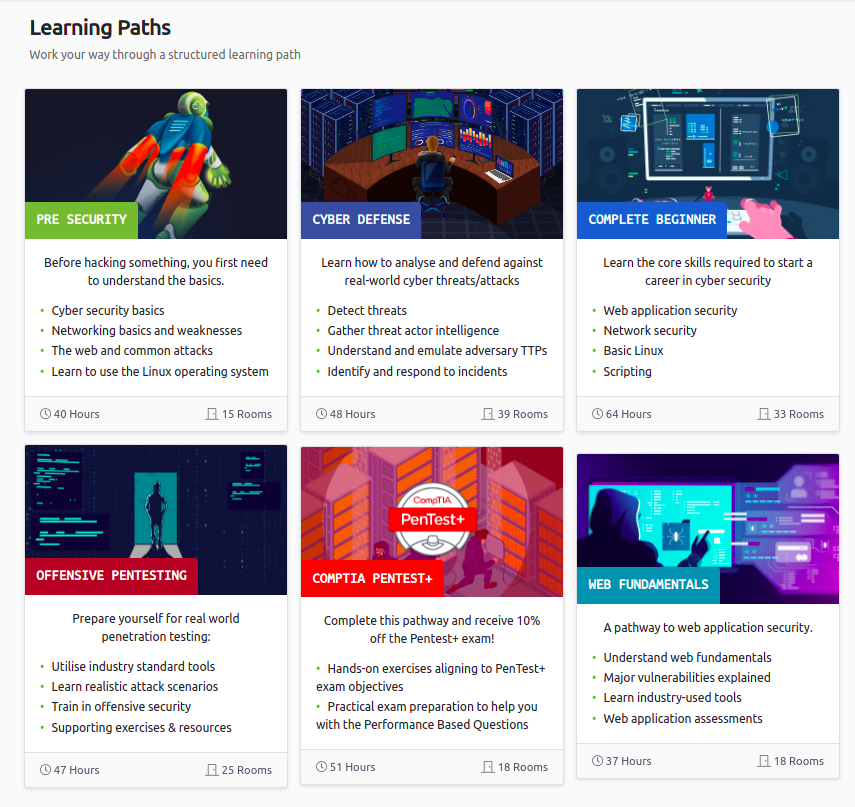The height and width of the screenshot is (807, 855).
Task: Click 'Understand and emulate adversary TTPs'
Action: [x=437, y=351]
